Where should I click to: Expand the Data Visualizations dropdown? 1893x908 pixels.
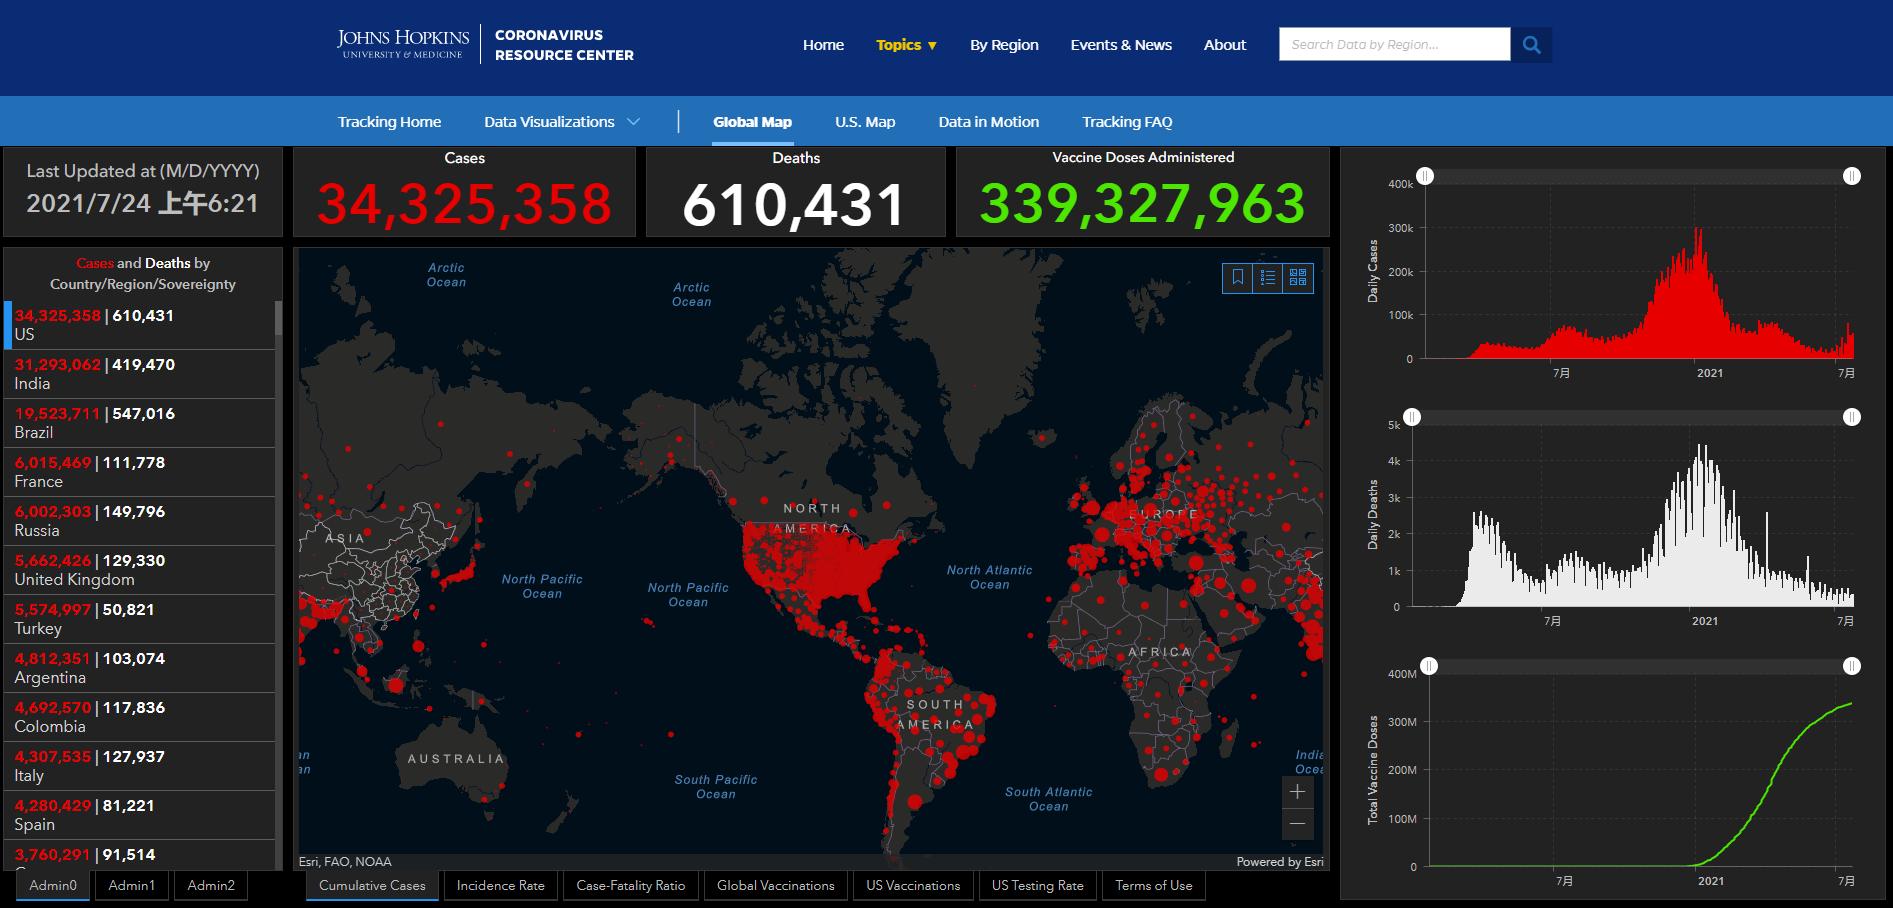pyautogui.click(x=562, y=122)
